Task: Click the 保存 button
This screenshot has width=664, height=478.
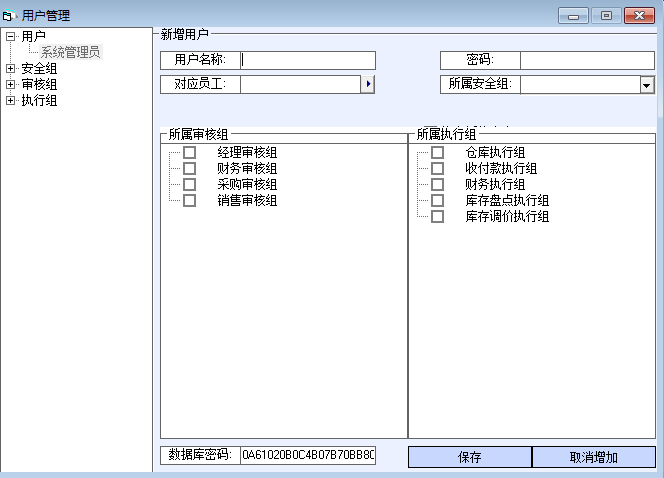Action: (470, 457)
